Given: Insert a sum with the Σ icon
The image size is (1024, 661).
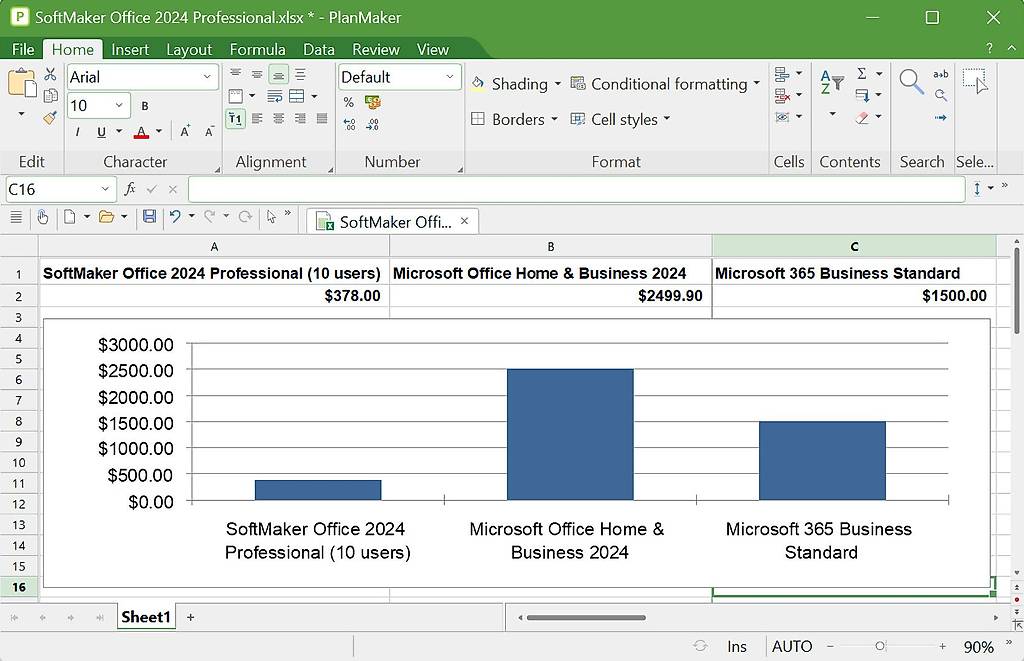Looking at the screenshot, I should 861,72.
